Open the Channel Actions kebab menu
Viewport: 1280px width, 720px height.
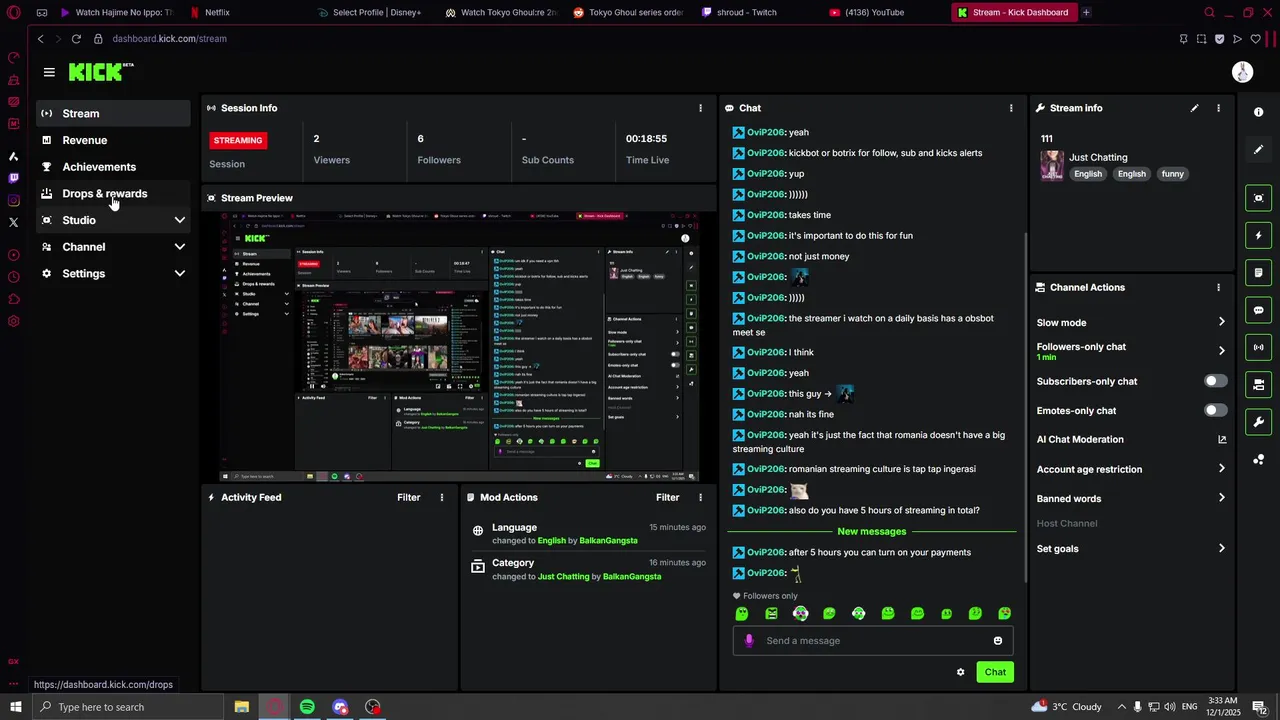point(1218,287)
